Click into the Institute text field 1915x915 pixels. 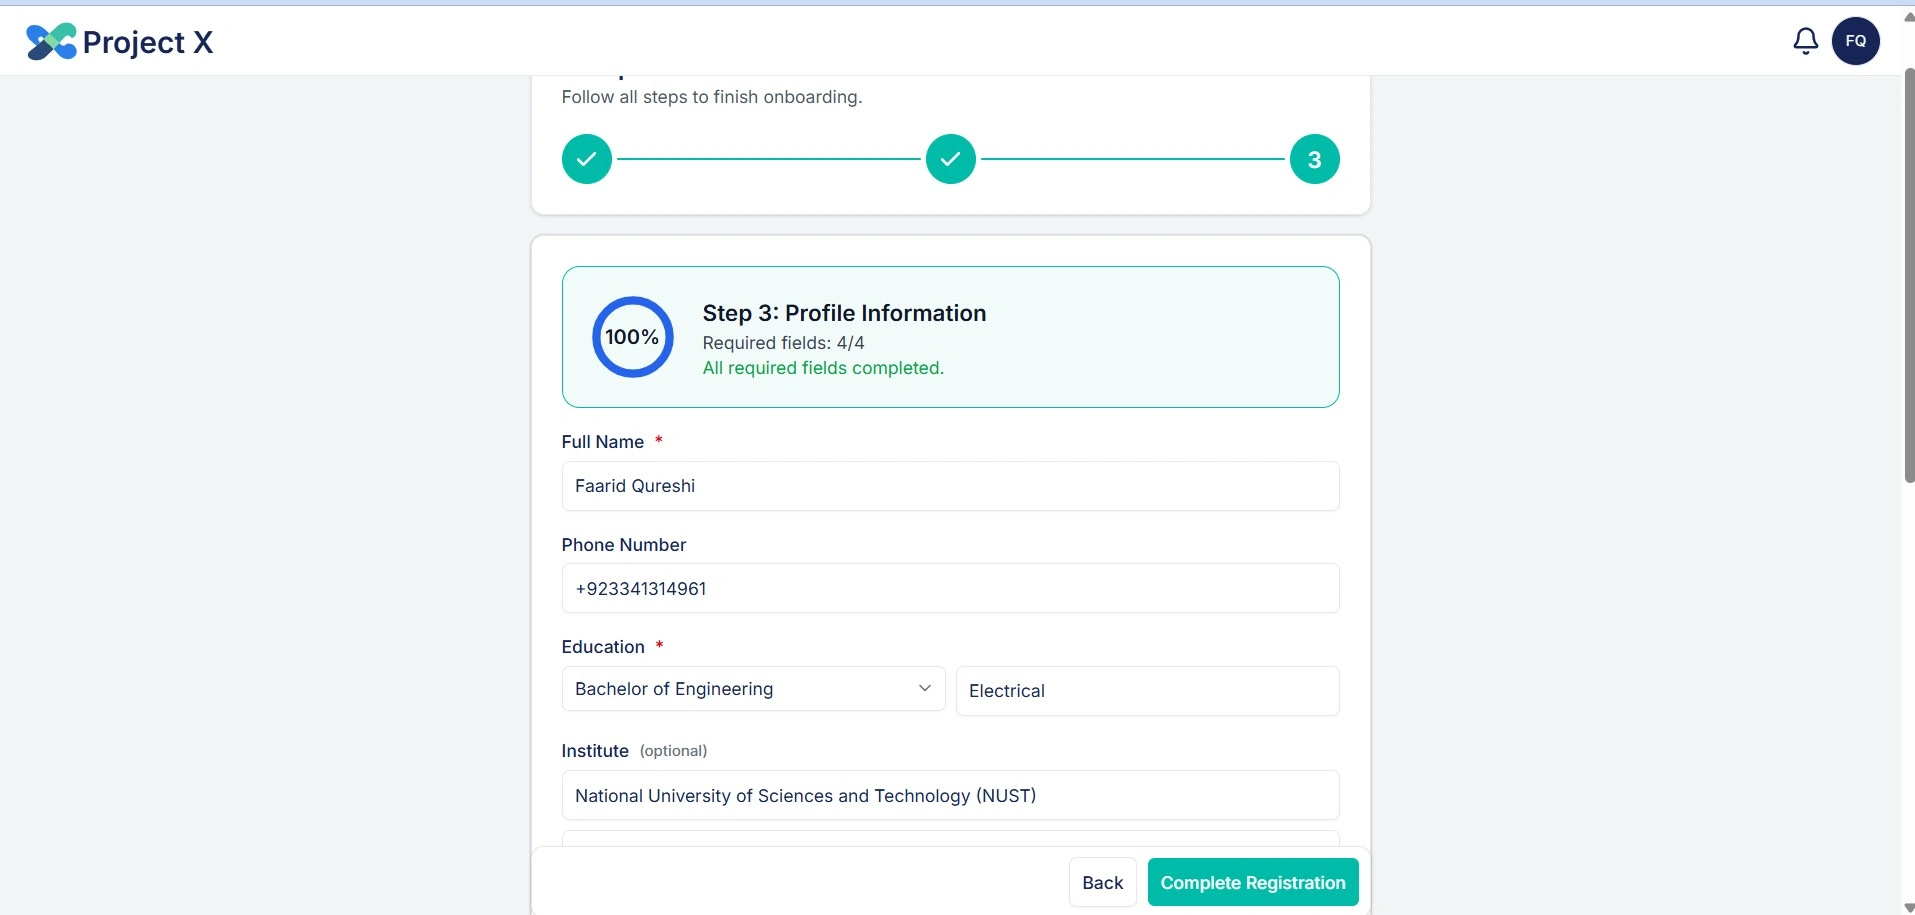coord(950,796)
